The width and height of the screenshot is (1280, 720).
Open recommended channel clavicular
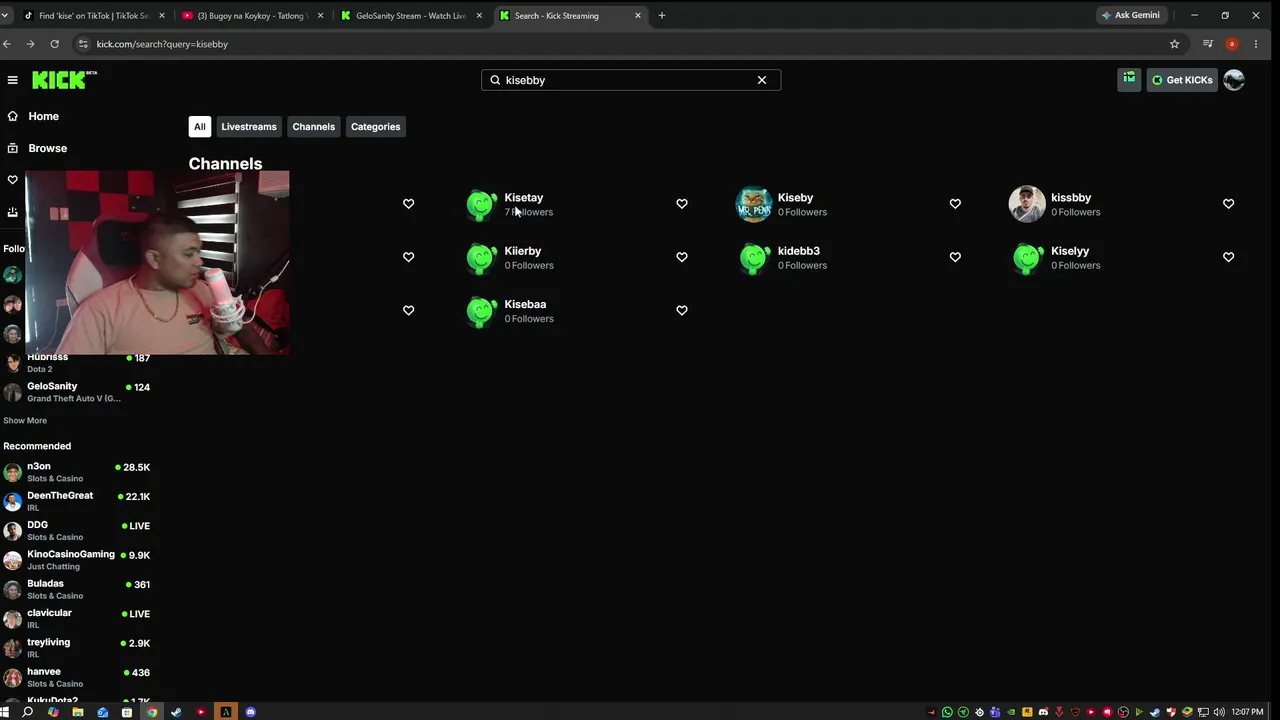pos(77,618)
